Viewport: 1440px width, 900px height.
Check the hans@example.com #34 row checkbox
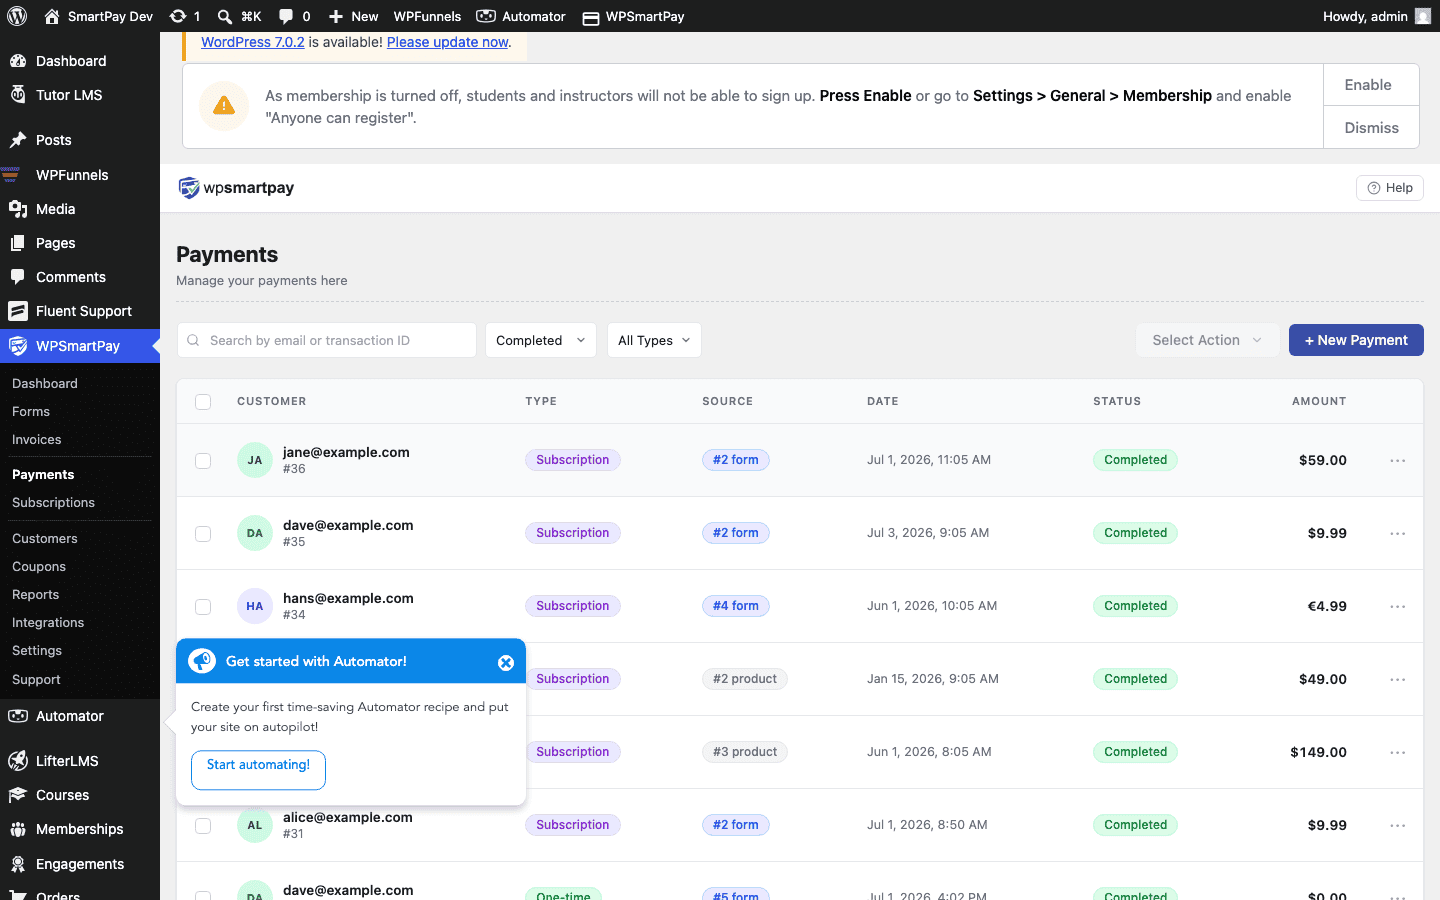(x=203, y=607)
